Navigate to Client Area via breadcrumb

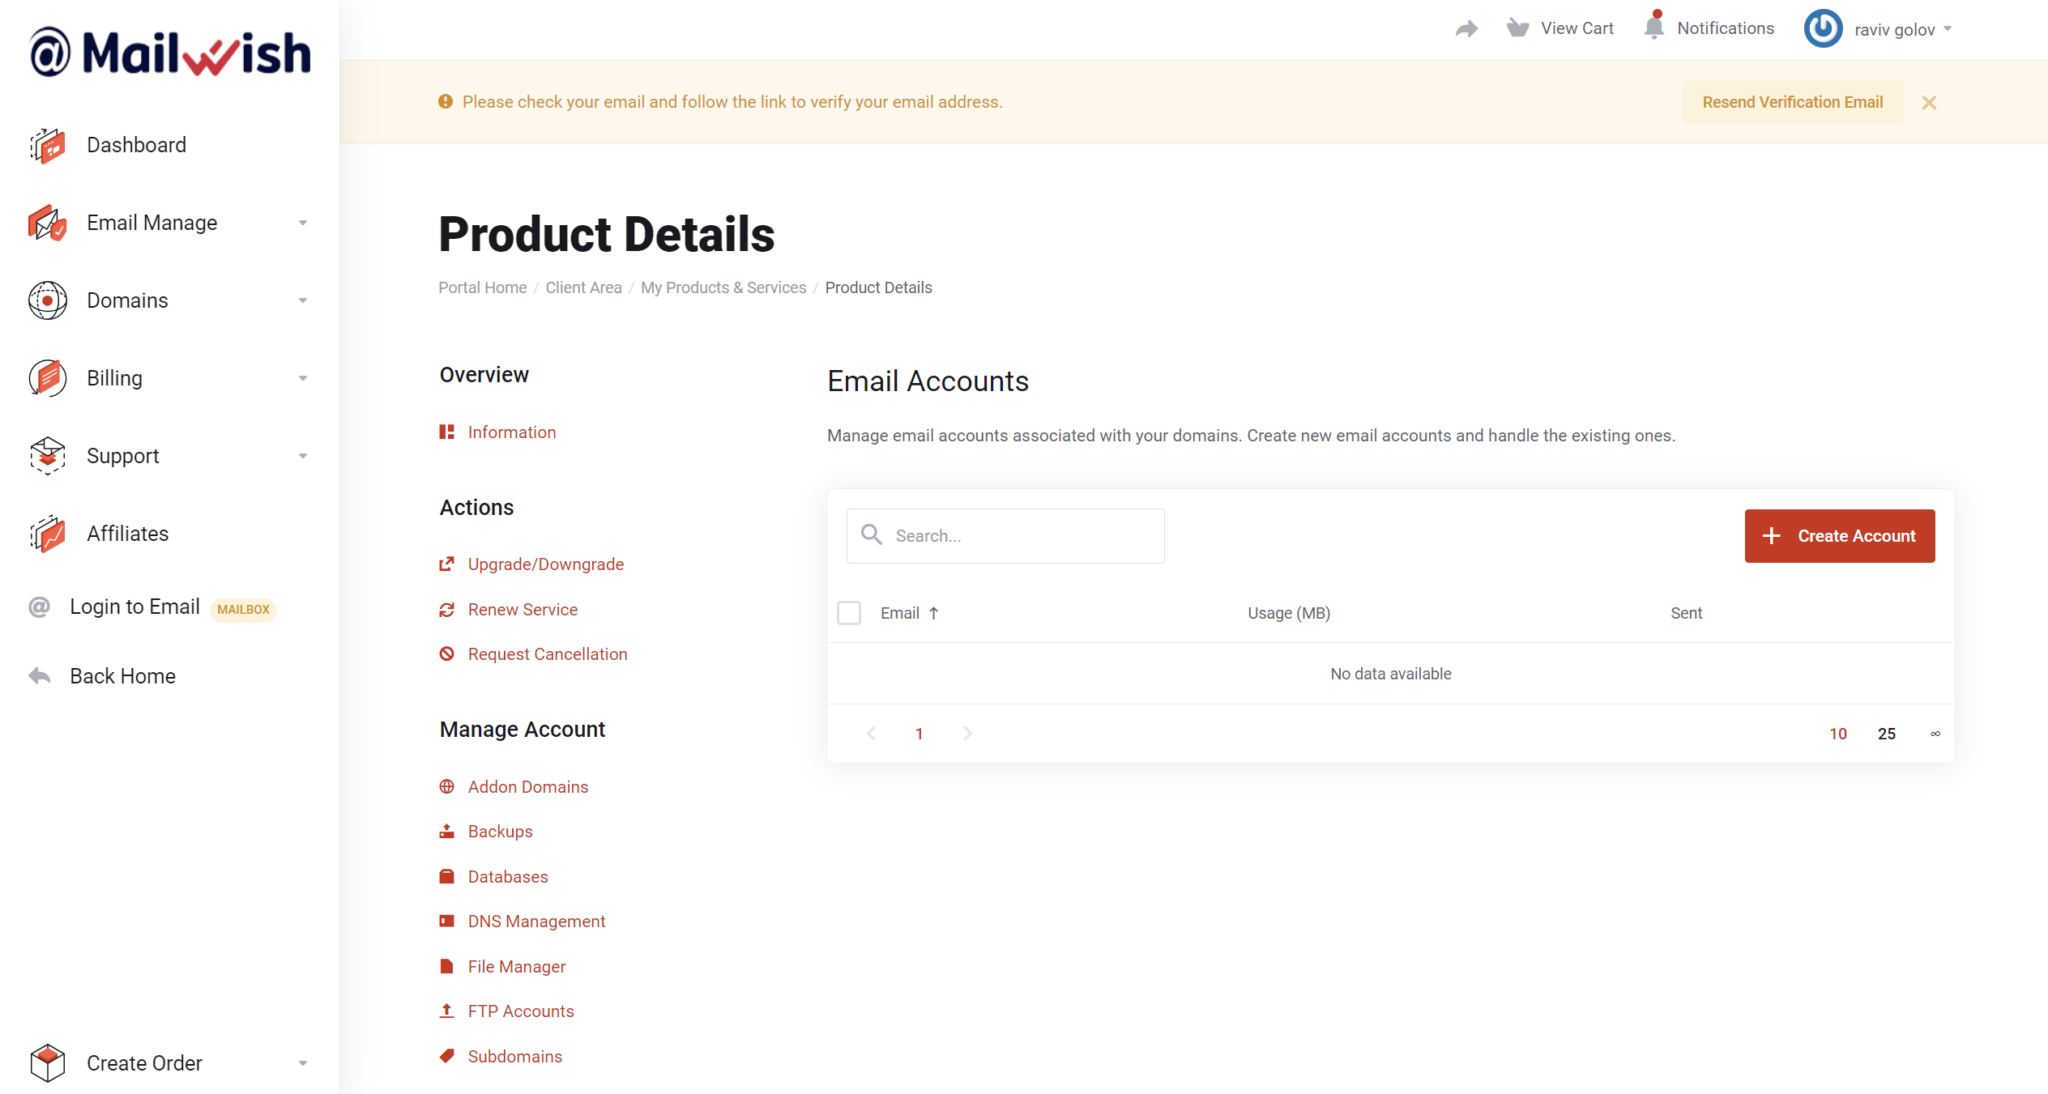583,287
